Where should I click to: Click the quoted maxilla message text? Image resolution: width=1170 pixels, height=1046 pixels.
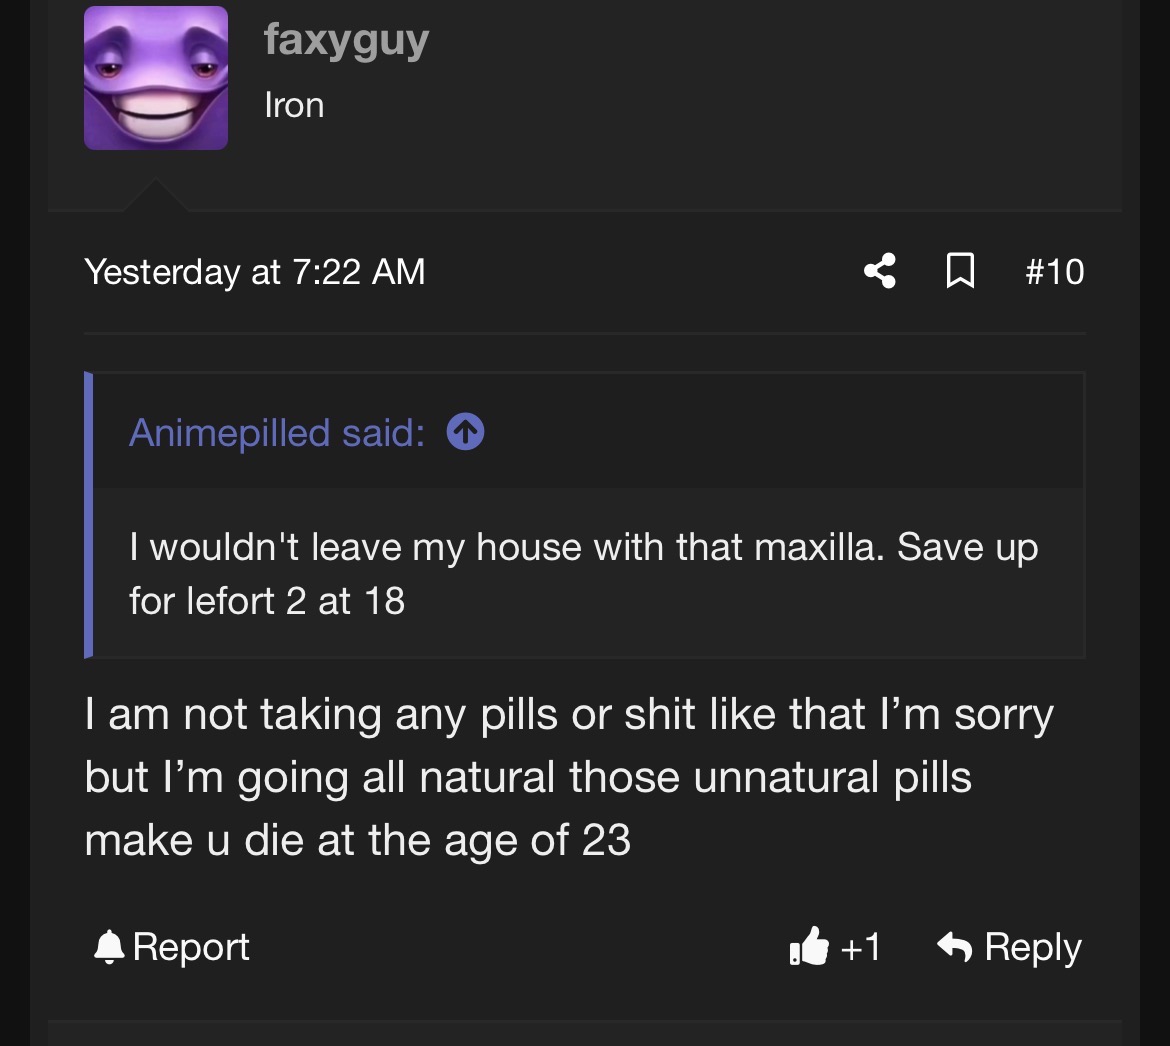584,574
